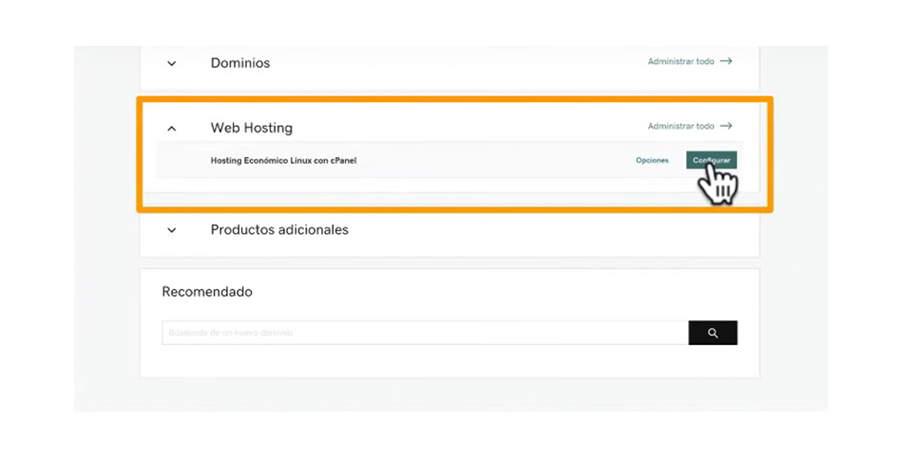
Task: Click the Recomendado heading
Action: pos(207,292)
